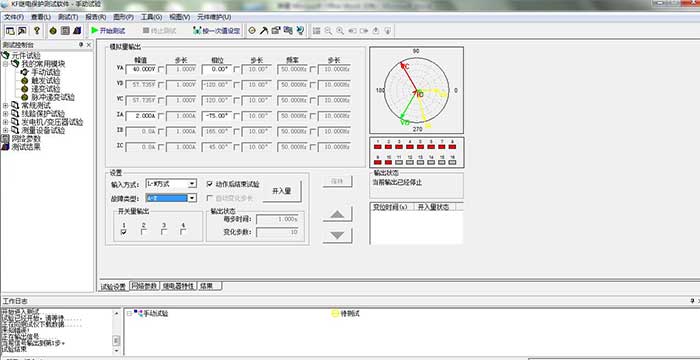This screenshot has height=360, width=700.
Task: Click the 开入量 button
Action: pyautogui.click(x=282, y=191)
